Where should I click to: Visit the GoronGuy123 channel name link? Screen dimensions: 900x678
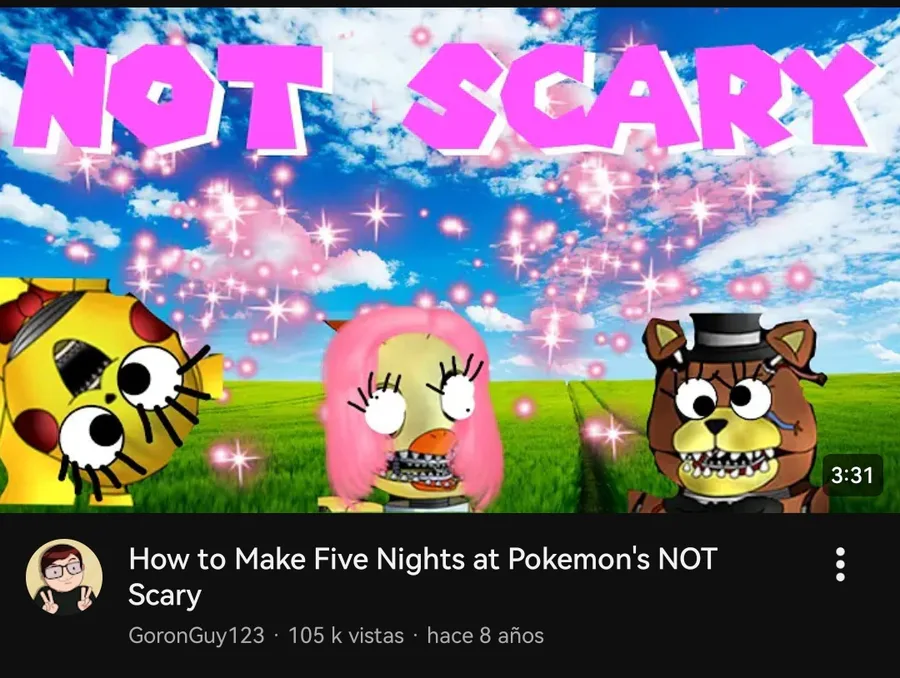click(196, 636)
